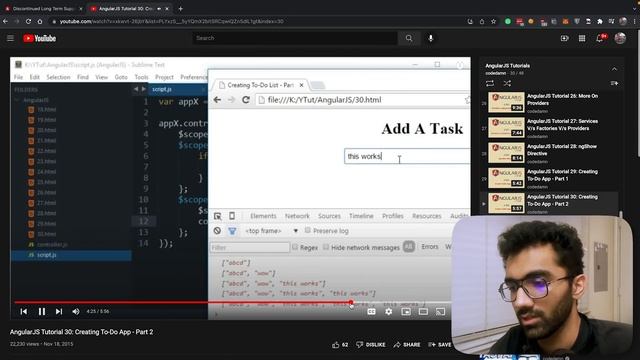Switch to the DevTools Sources tab

329,216
